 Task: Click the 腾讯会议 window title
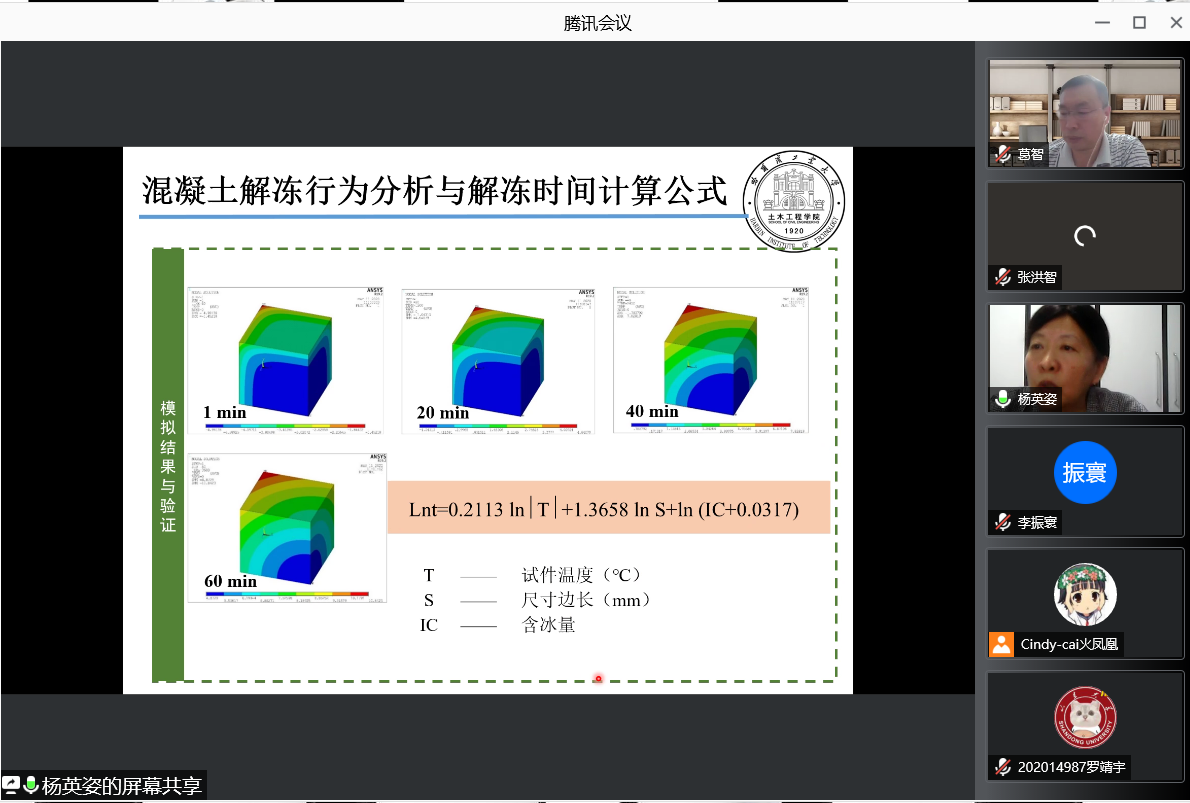click(x=597, y=24)
